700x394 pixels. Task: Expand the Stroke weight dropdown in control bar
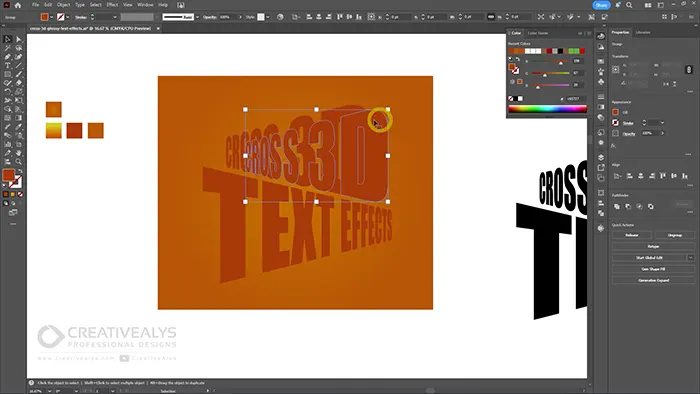[x=115, y=17]
